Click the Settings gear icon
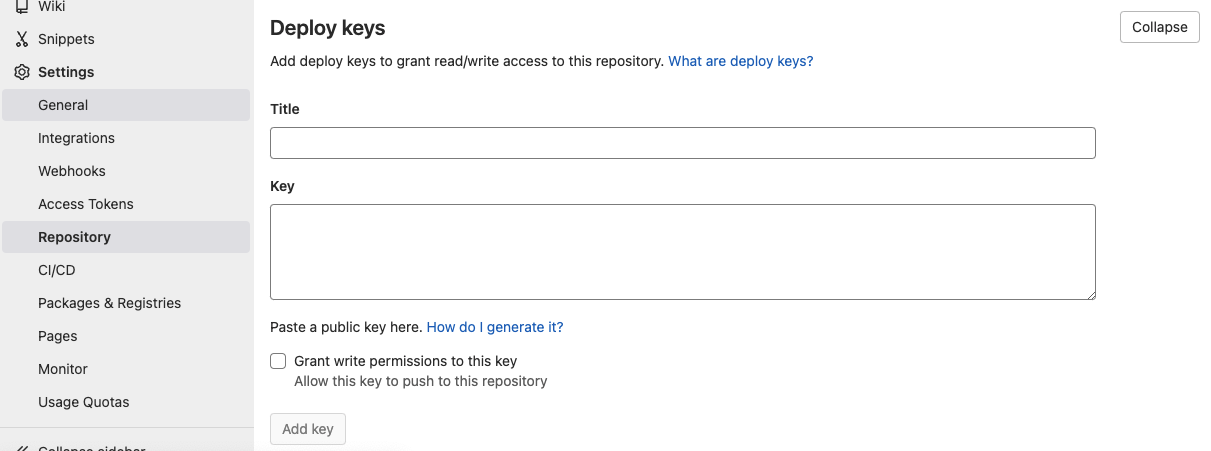1211x451 pixels. click(22, 72)
